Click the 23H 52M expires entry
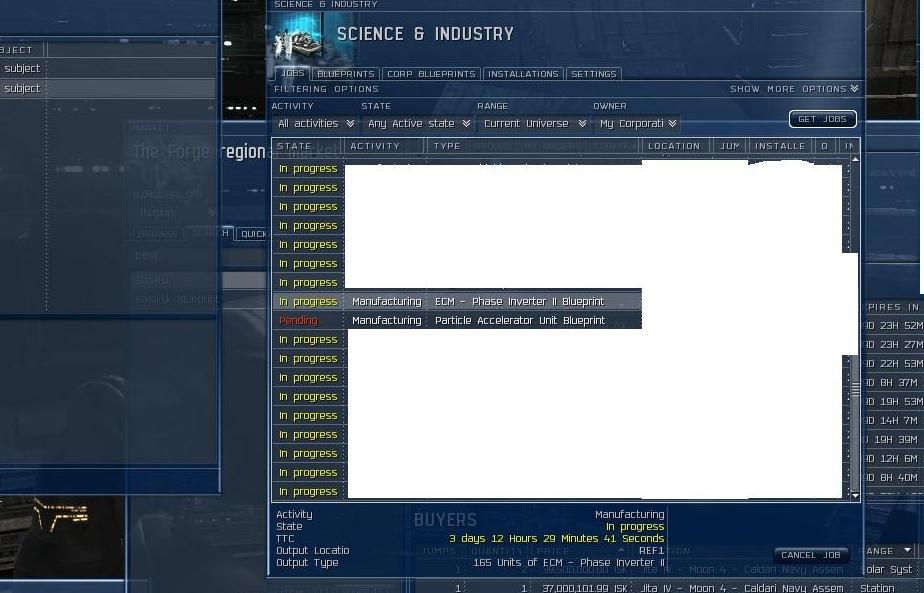The width and height of the screenshot is (924, 593). click(893, 325)
